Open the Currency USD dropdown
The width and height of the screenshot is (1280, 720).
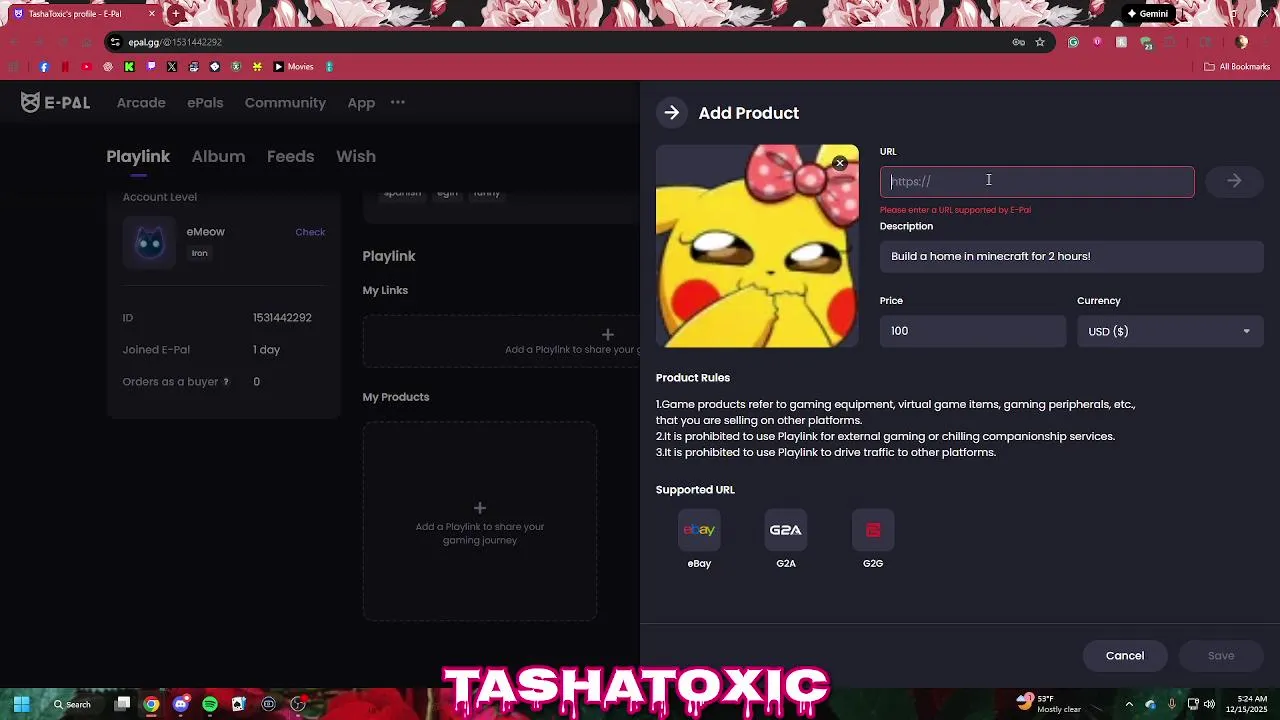pyautogui.click(x=1170, y=331)
